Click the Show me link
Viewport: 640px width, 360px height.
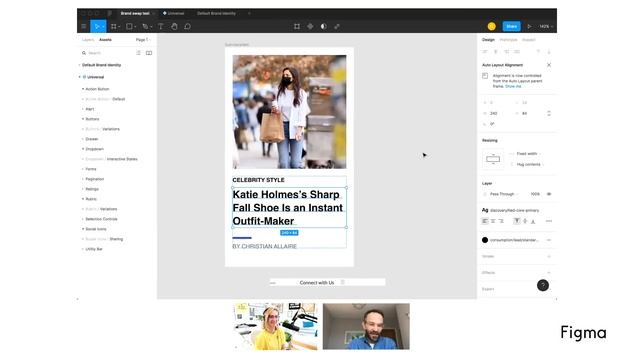[513, 87]
